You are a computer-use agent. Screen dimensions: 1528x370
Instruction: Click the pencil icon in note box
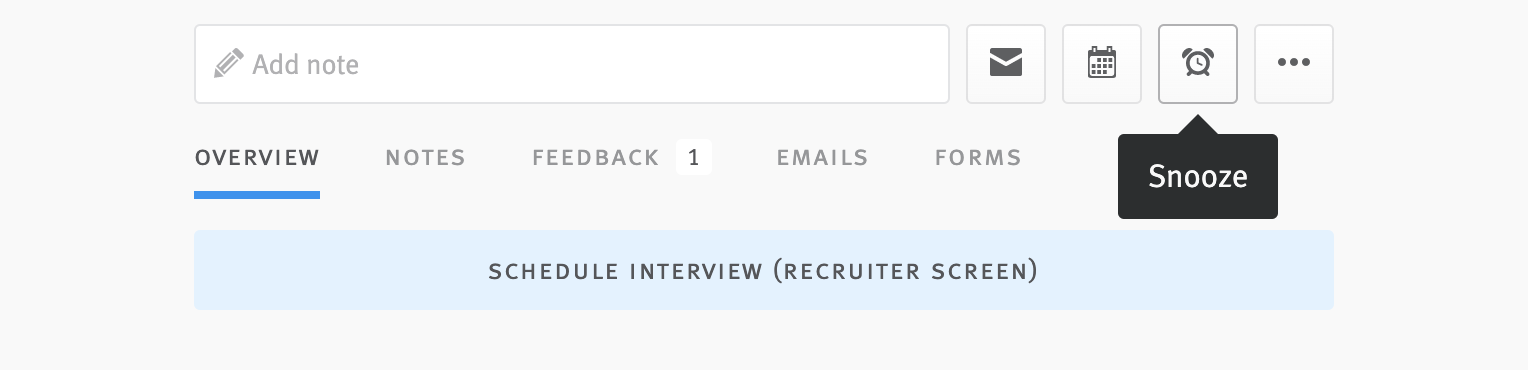pos(229,64)
